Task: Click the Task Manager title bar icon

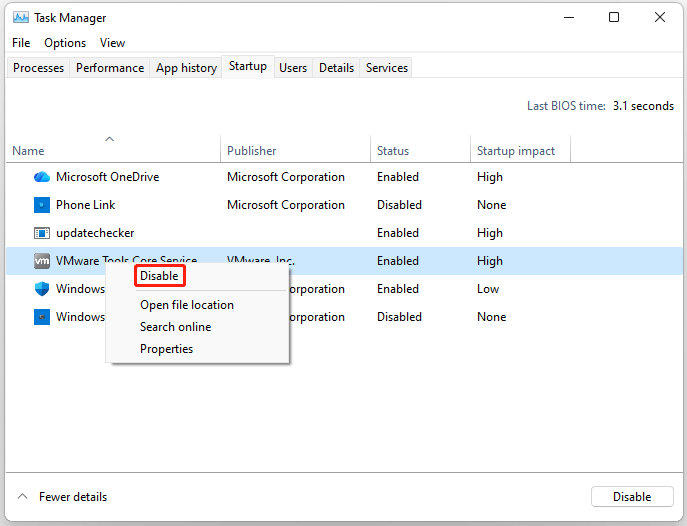Action: [x=21, y=18]
